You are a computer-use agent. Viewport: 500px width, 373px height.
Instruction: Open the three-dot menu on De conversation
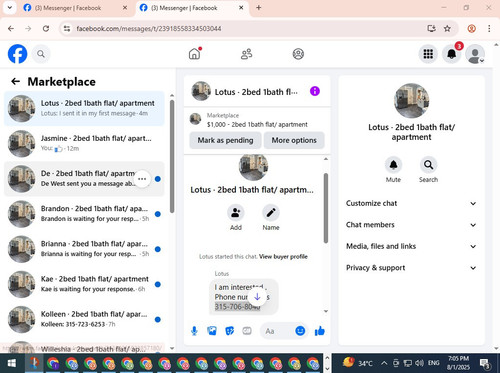pyautogui.click(x=142, y=179)
